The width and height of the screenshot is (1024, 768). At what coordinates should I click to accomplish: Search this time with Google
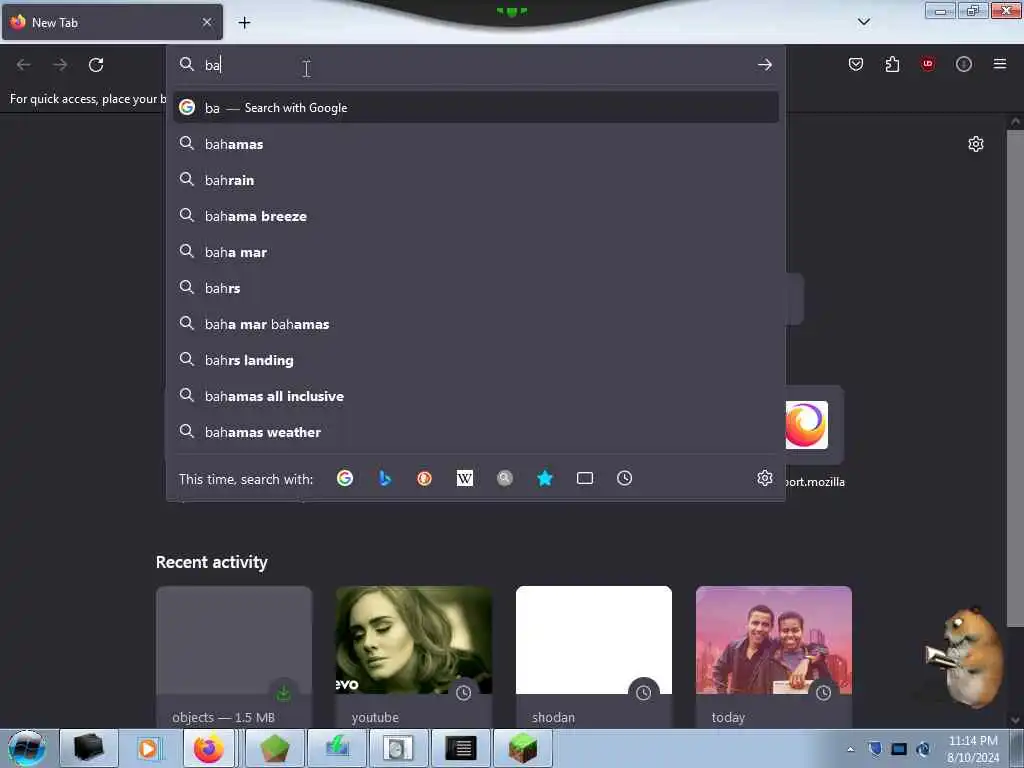345,478
